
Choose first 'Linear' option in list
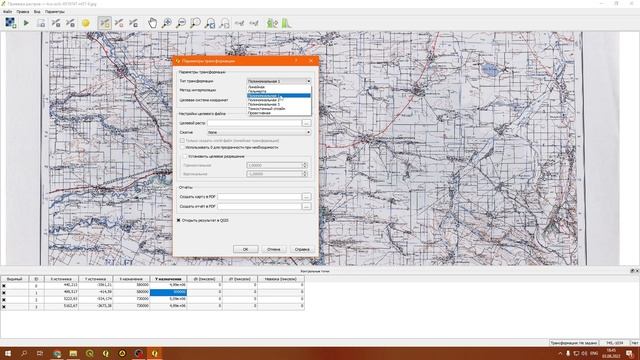point(279,87)
